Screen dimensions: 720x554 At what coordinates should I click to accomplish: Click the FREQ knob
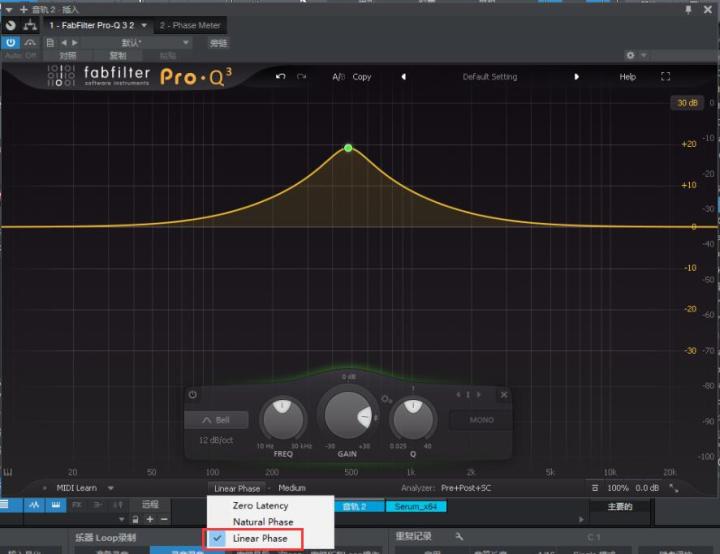[x=282, y=418]
